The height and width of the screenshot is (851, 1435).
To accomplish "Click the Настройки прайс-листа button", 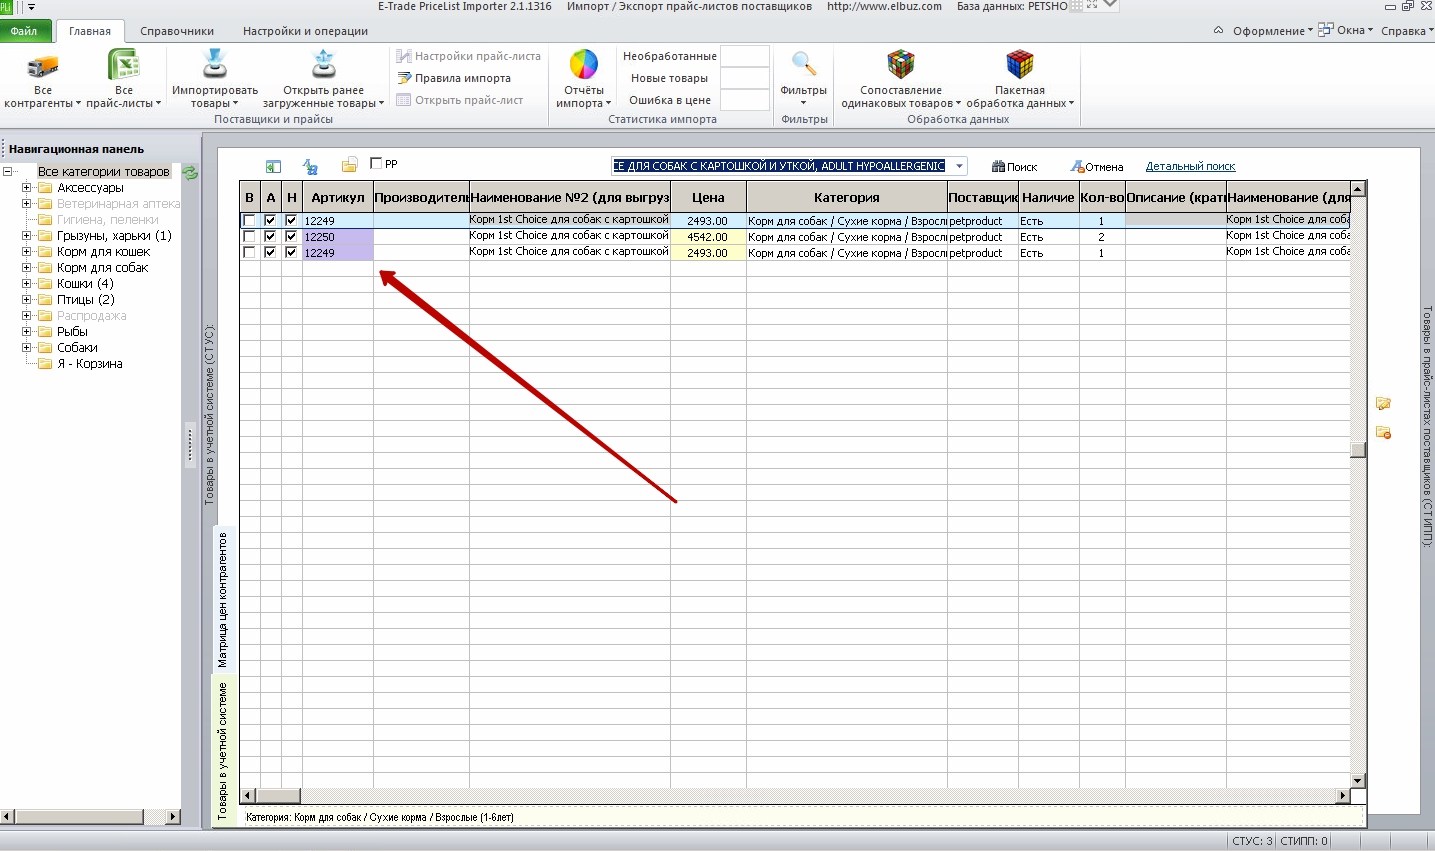I will 468,56.
